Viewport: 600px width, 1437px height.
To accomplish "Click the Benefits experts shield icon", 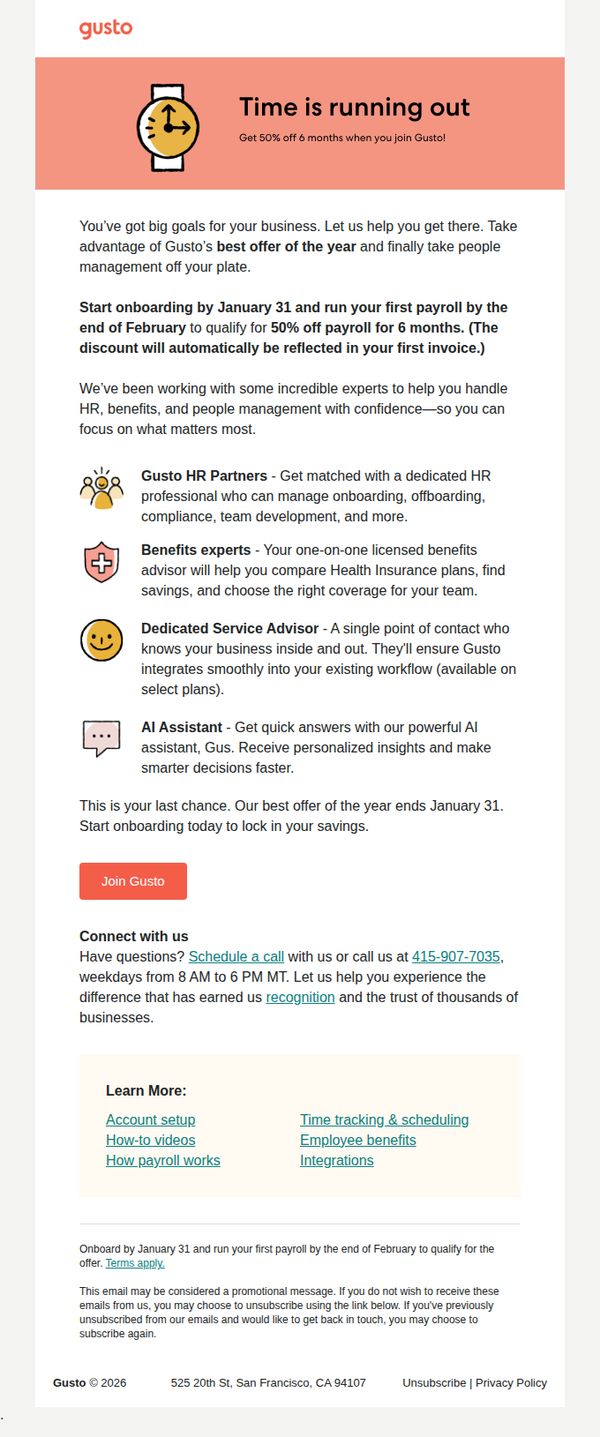I will [101, 564].
